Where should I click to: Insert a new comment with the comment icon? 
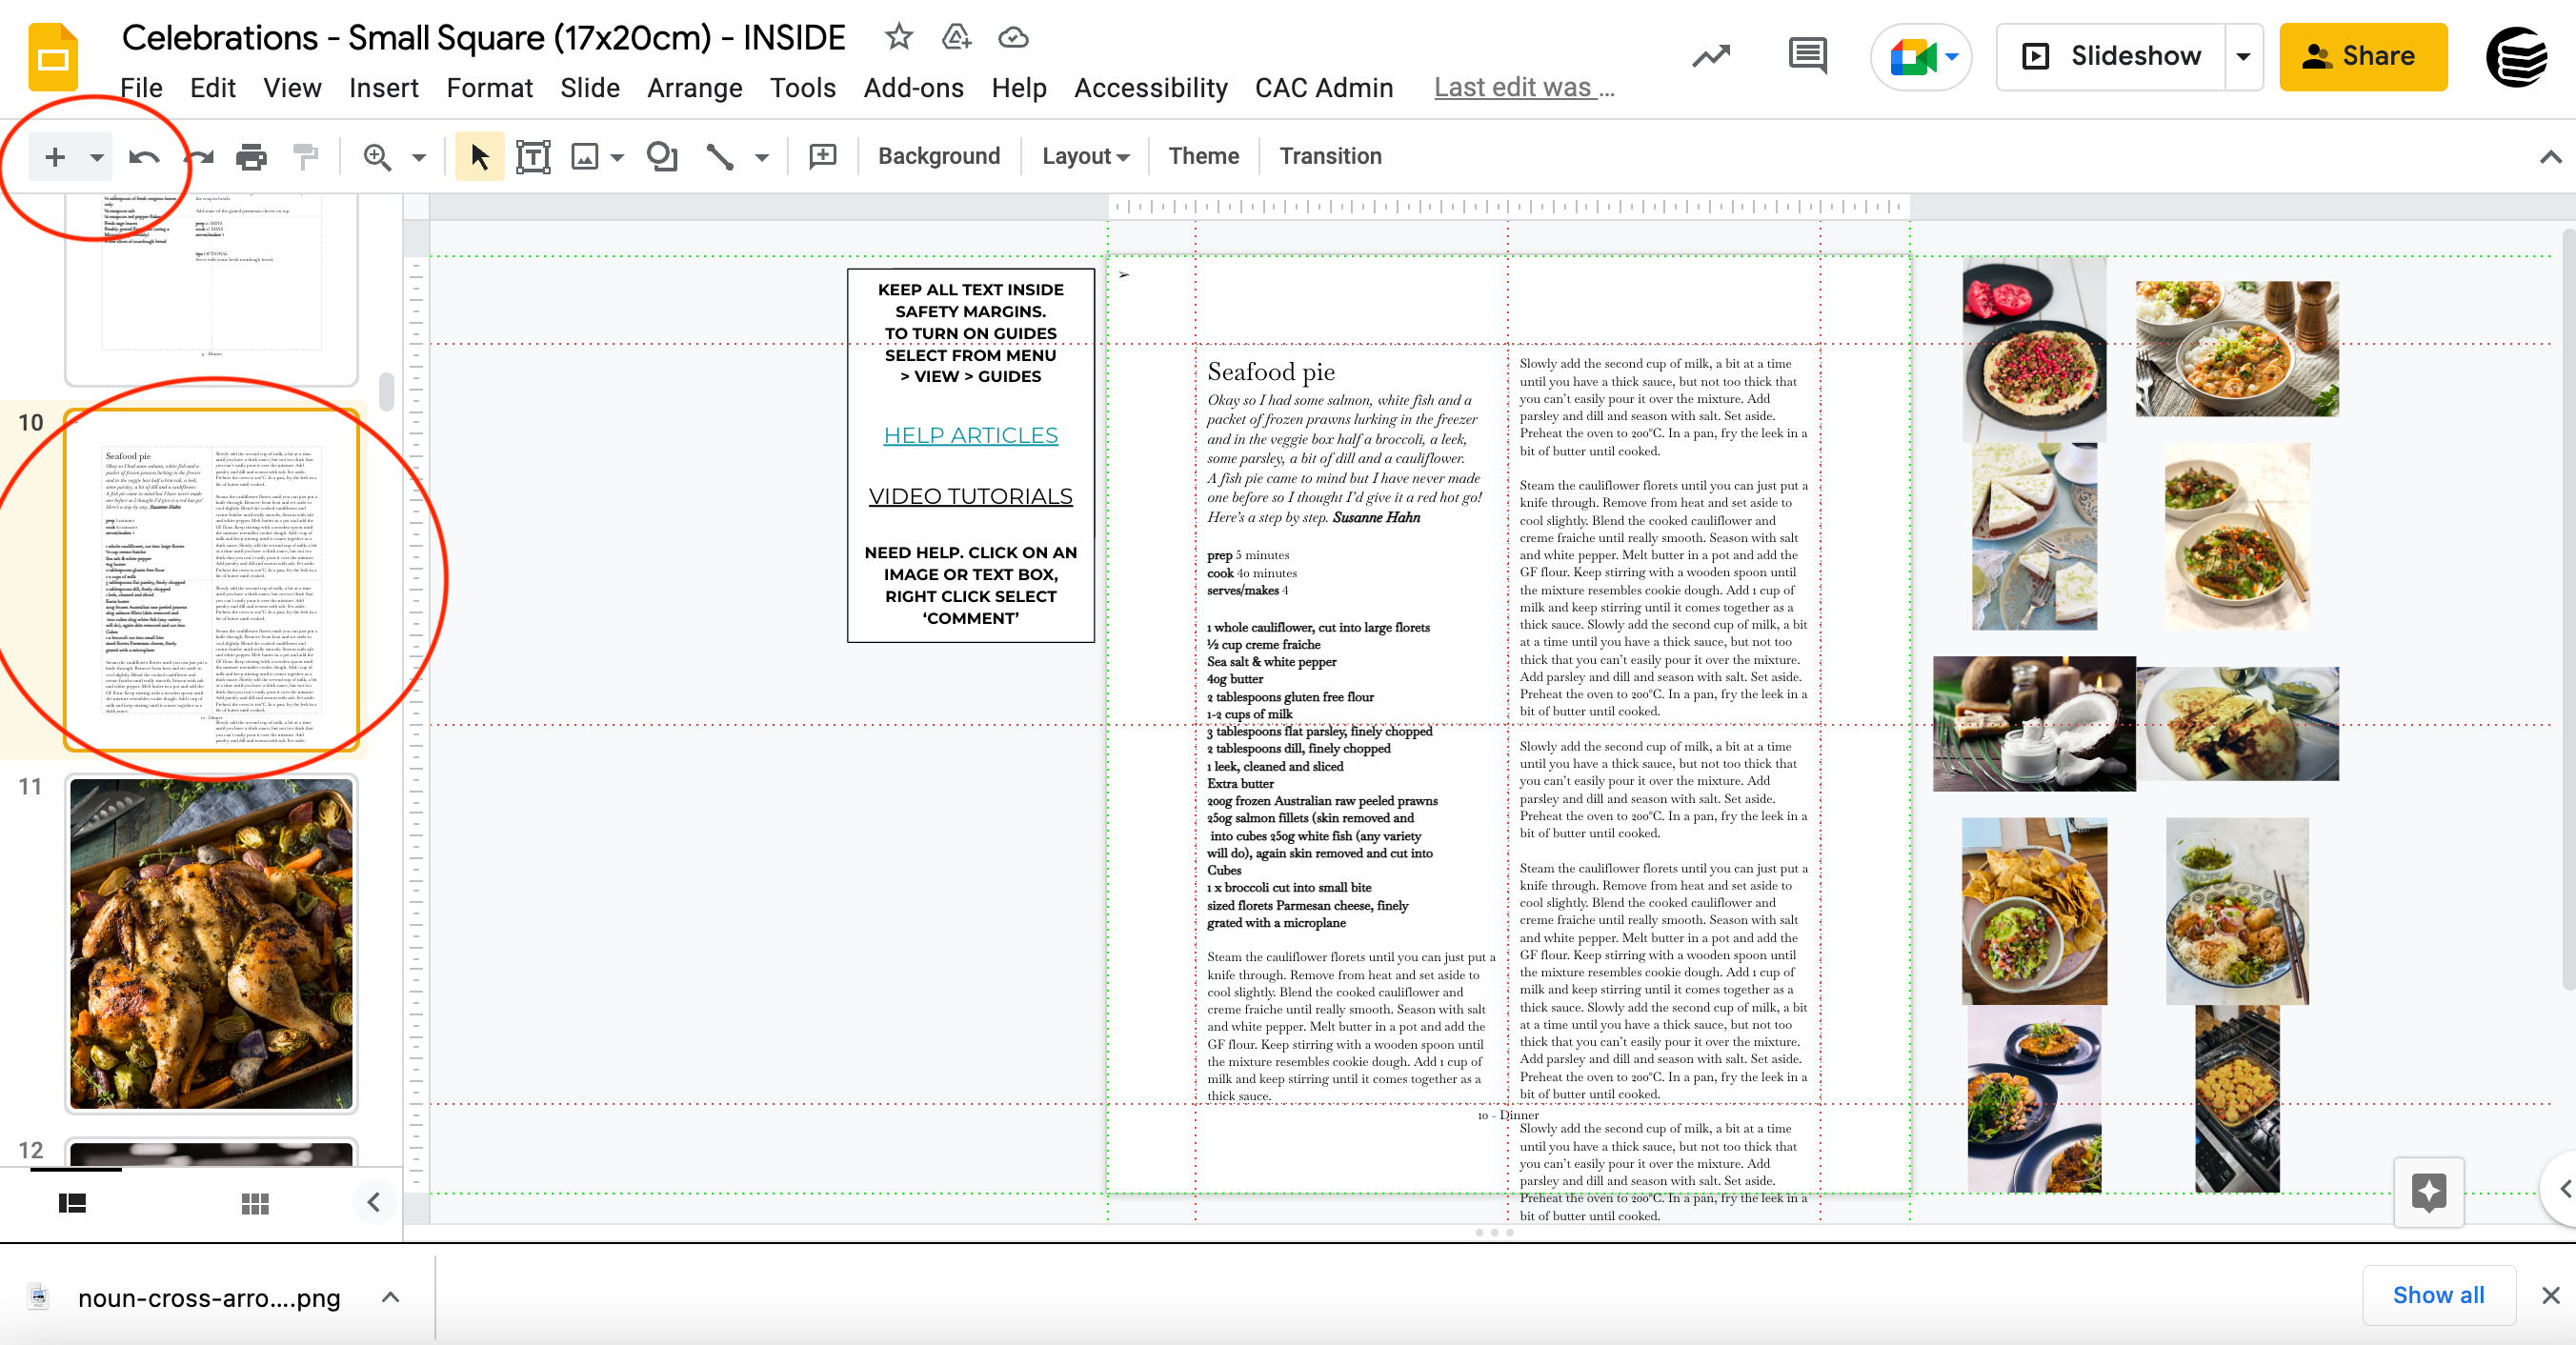tap(821, 156)
